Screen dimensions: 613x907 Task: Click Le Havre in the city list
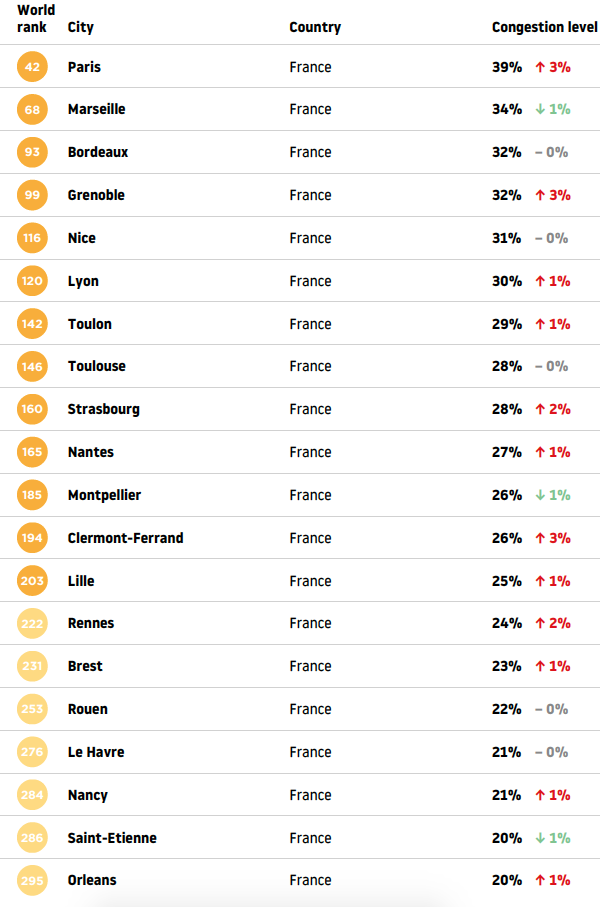coord(96,752)
